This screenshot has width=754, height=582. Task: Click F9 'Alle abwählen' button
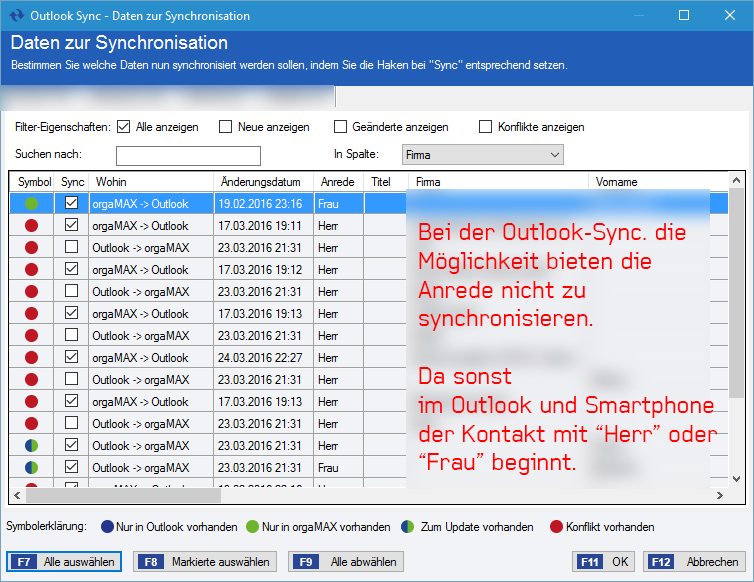[x=346, y=562]
